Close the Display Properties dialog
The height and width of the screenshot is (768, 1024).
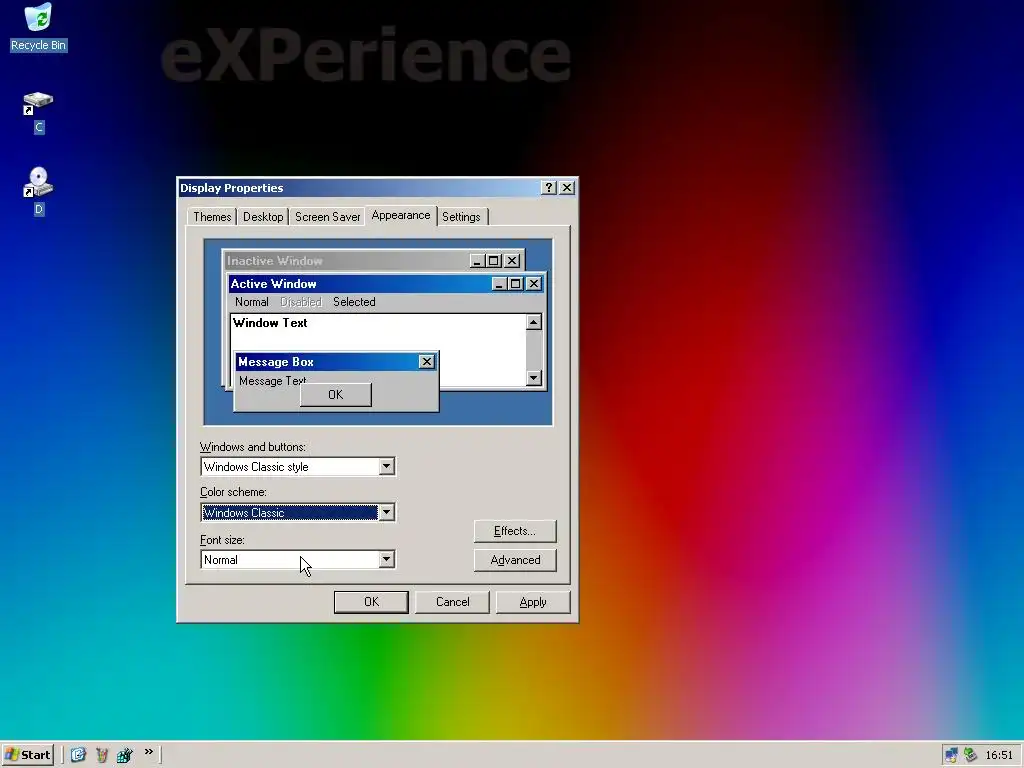(567, 188)
